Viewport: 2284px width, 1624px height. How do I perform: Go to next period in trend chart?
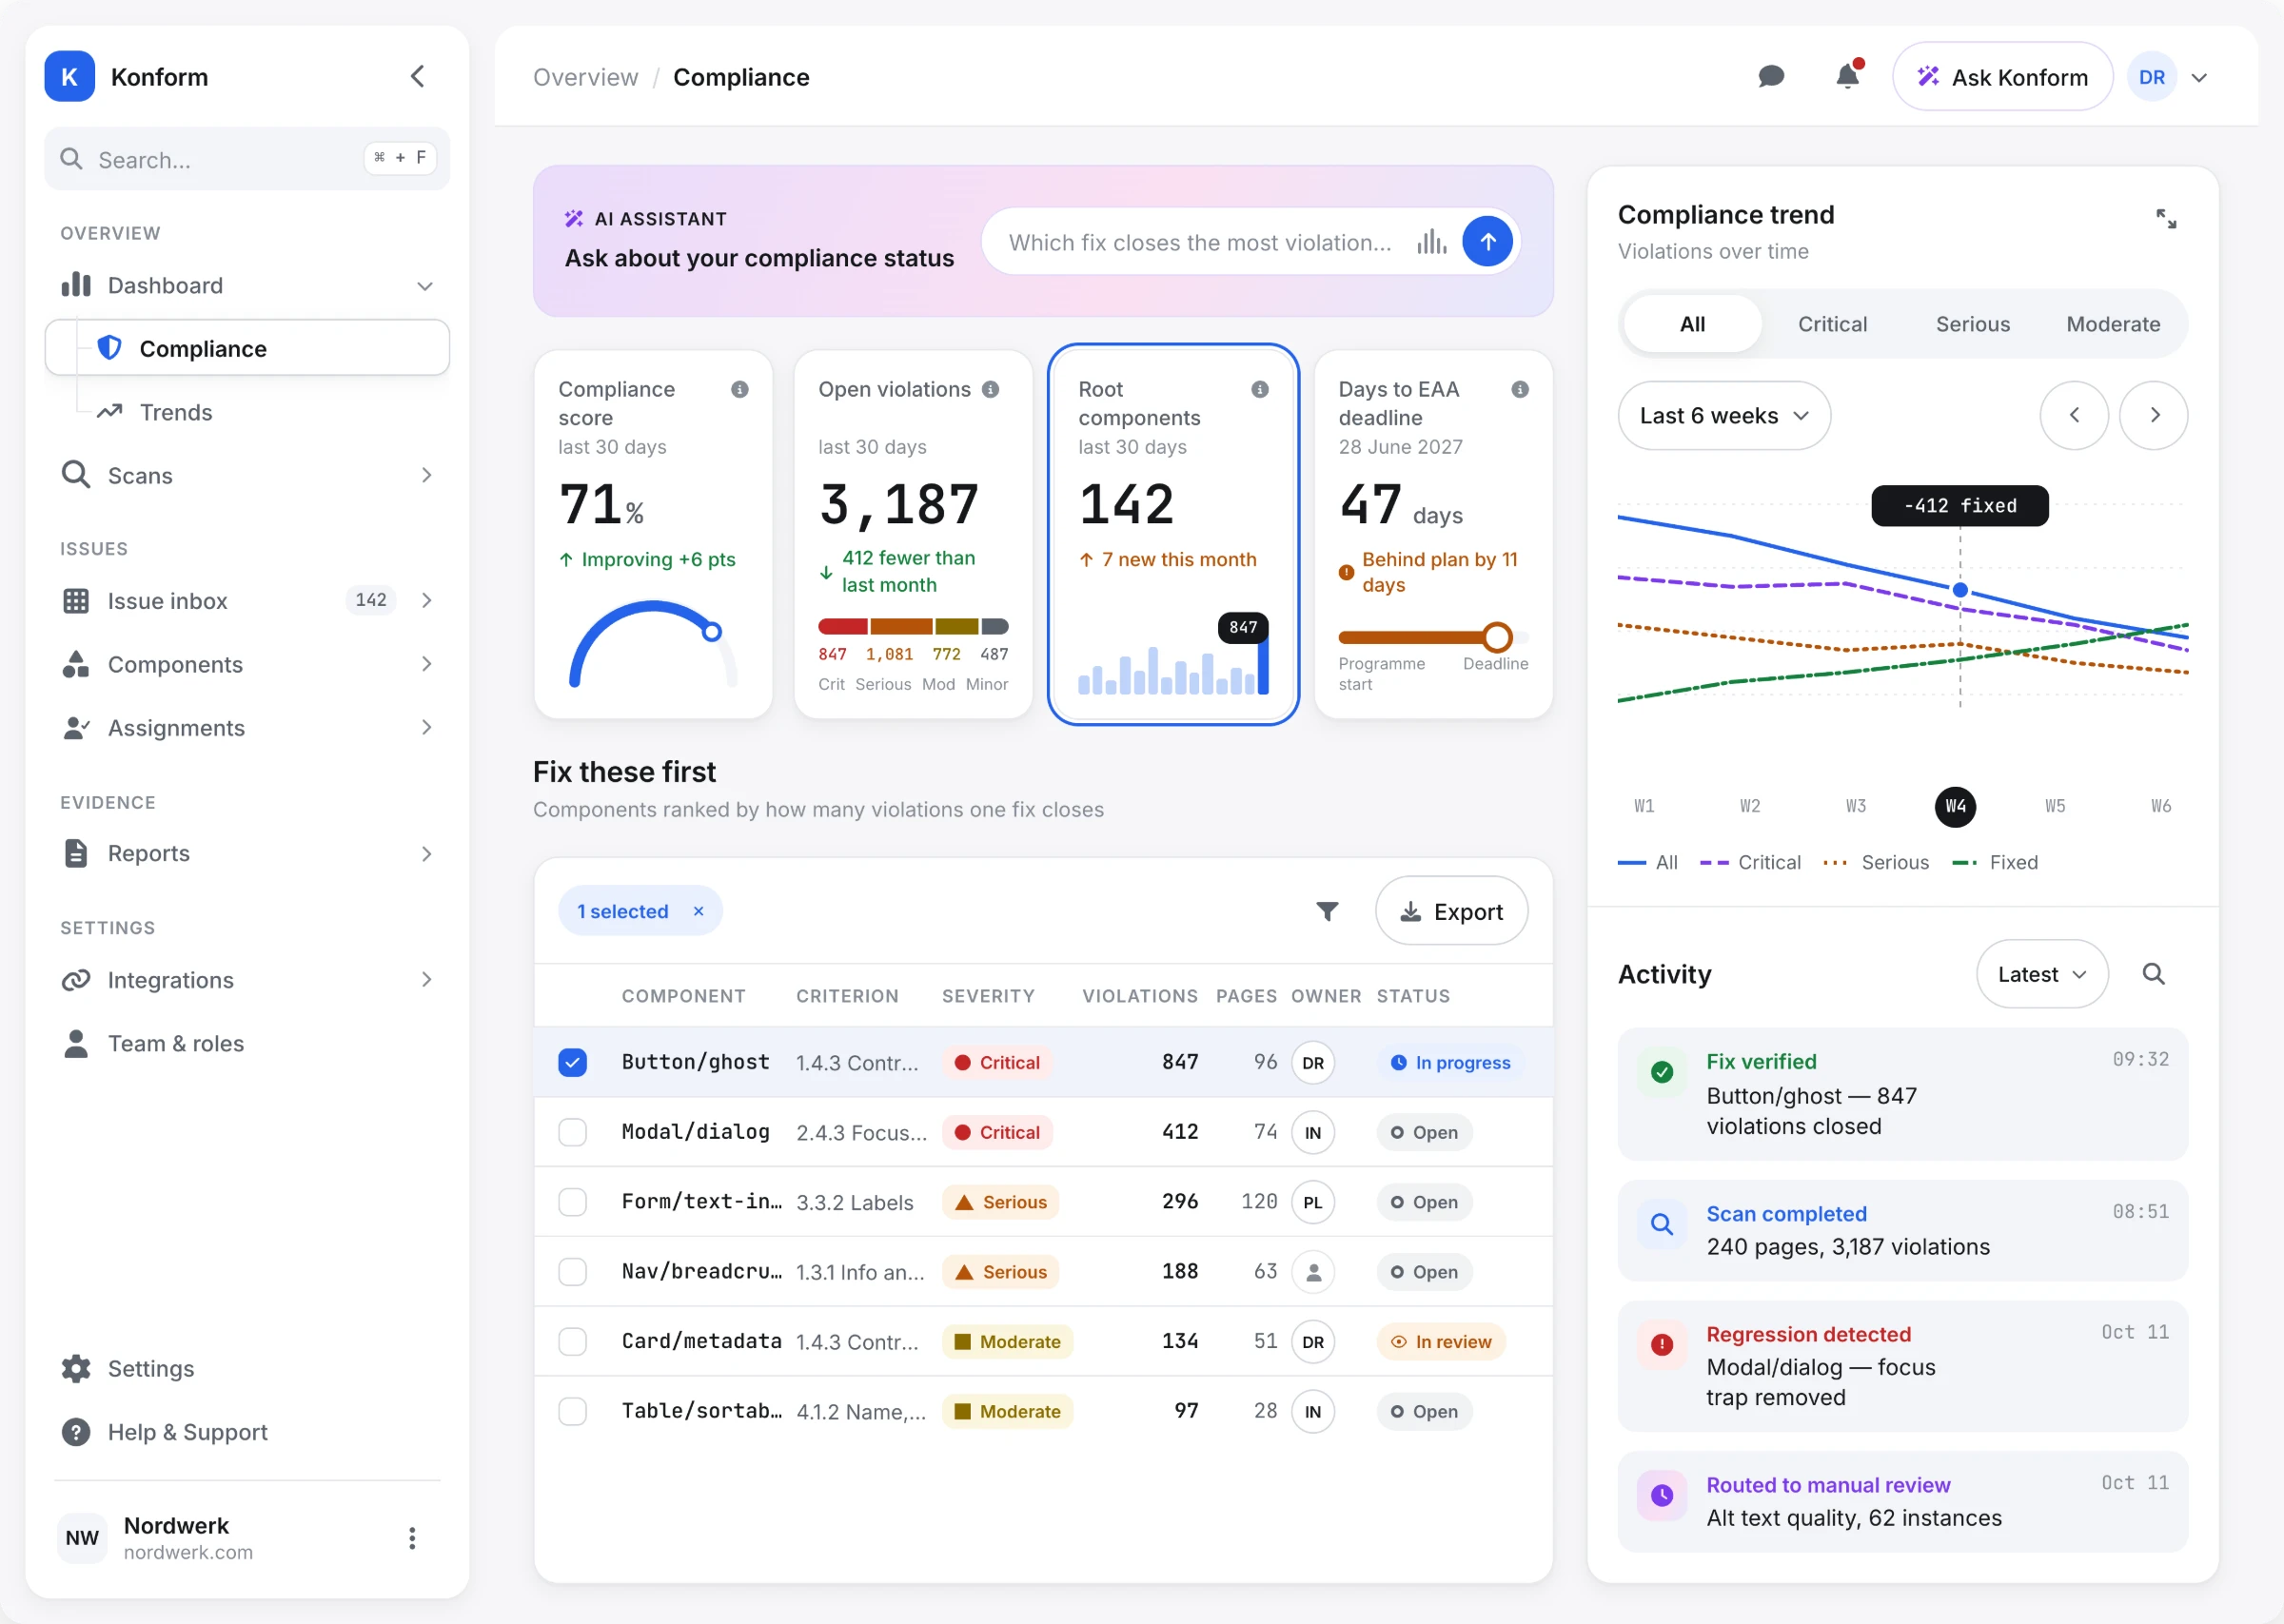point(2154,415)
